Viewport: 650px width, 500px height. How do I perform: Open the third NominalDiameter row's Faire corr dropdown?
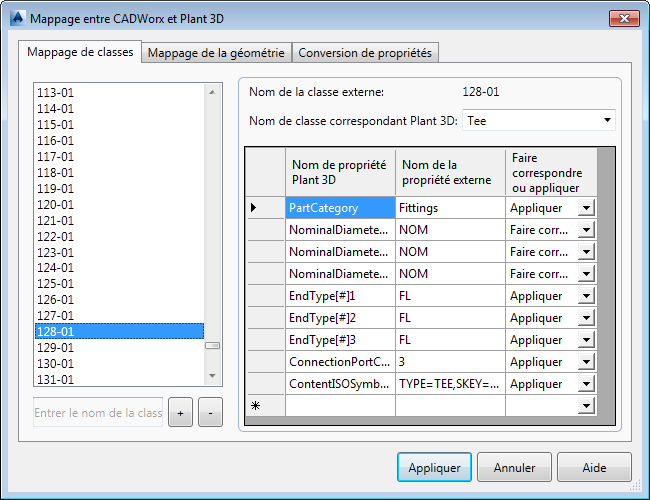click(x=586, y=274)
